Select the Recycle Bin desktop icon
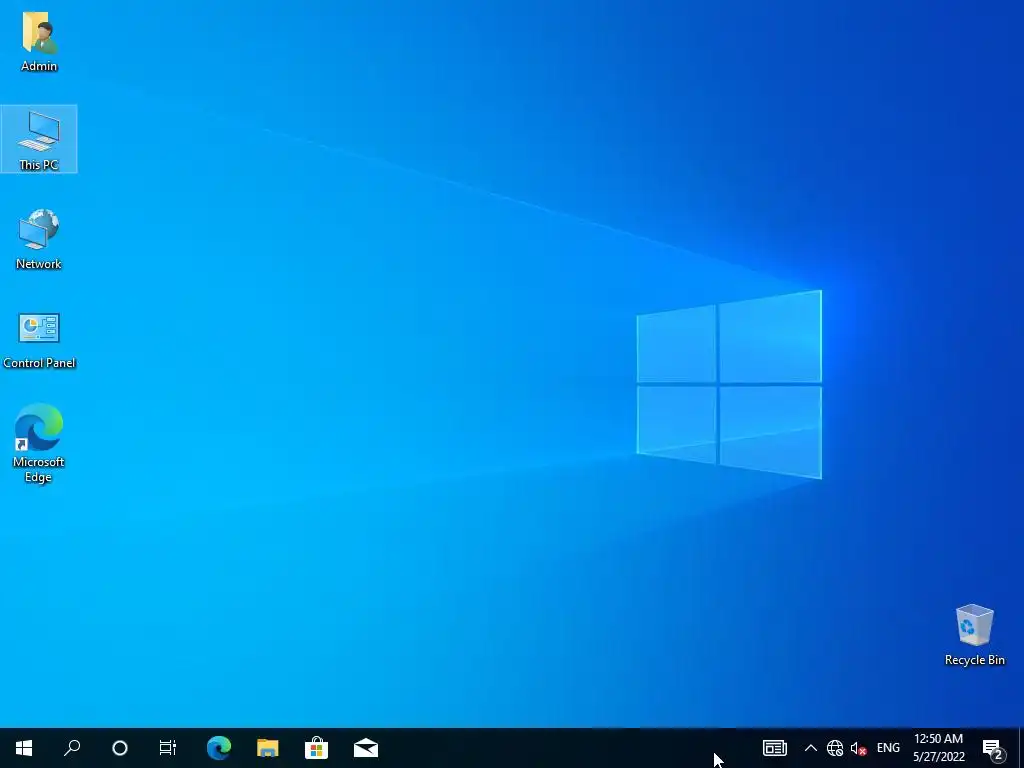 (974, 635)
